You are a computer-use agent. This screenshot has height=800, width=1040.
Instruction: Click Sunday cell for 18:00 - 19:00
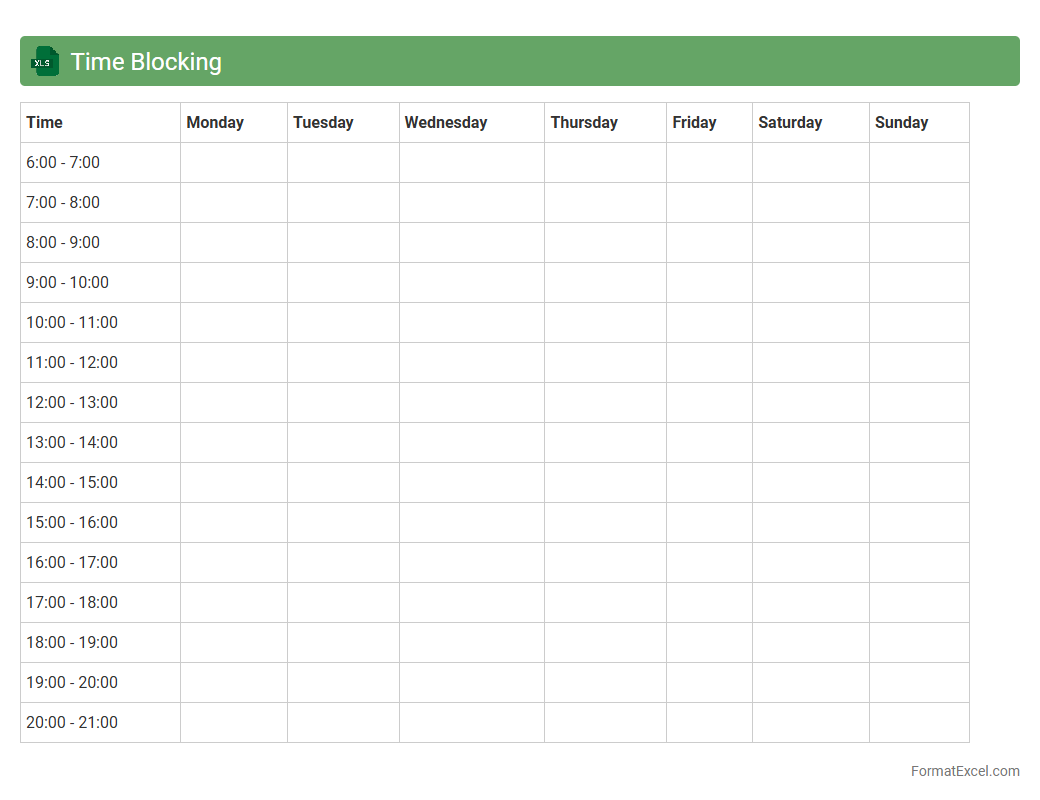919,642
